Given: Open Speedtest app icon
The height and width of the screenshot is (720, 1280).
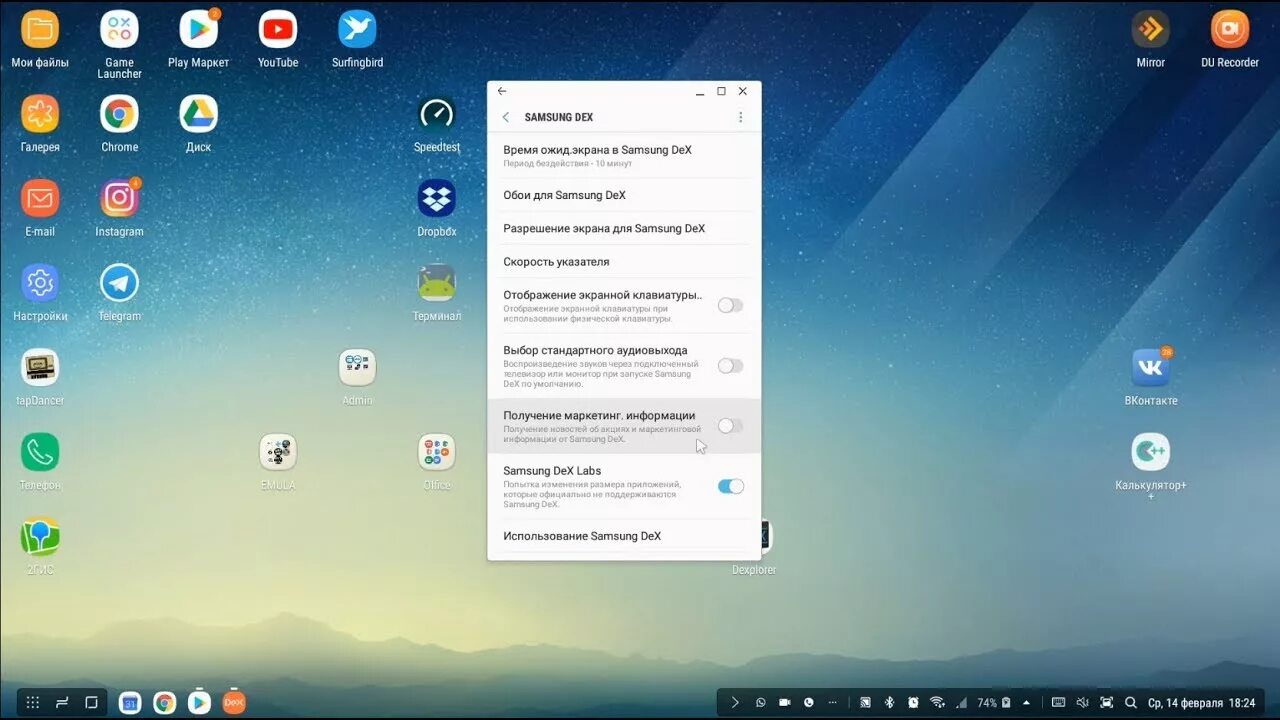Looking at the screenshot, I should (x=437, y=114).
